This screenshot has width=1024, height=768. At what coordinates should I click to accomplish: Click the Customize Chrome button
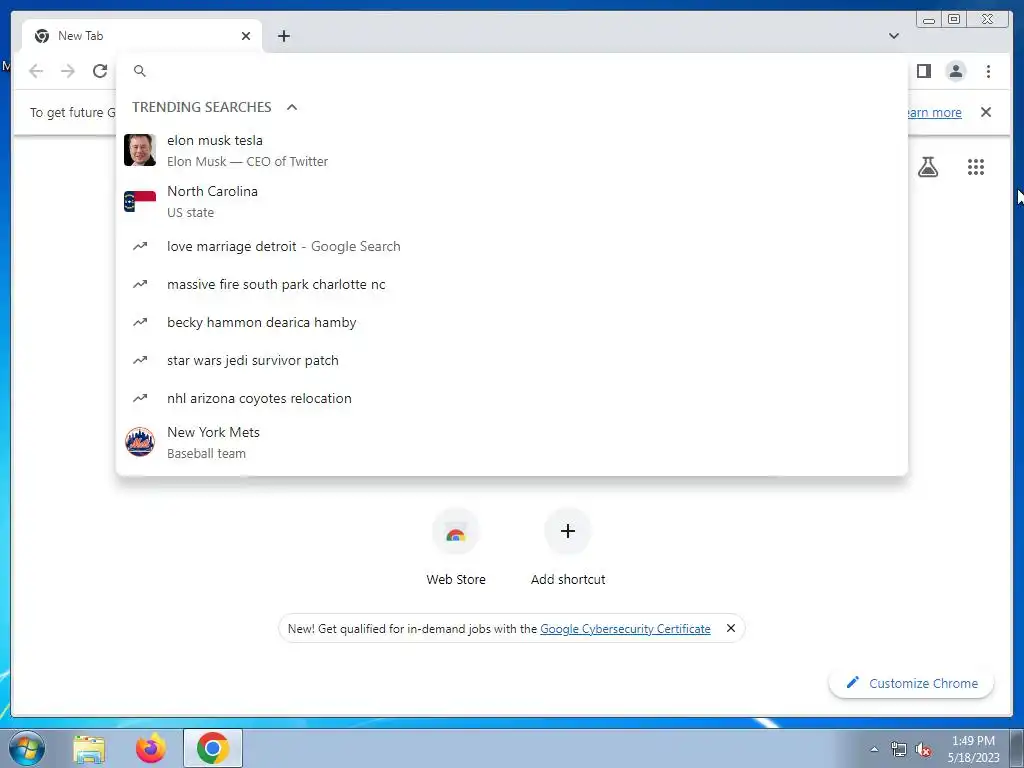point(912,683)
